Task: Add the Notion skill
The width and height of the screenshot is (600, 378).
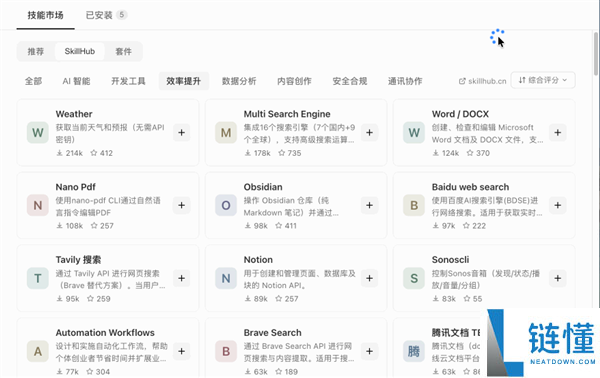Action: pos(369,278)
